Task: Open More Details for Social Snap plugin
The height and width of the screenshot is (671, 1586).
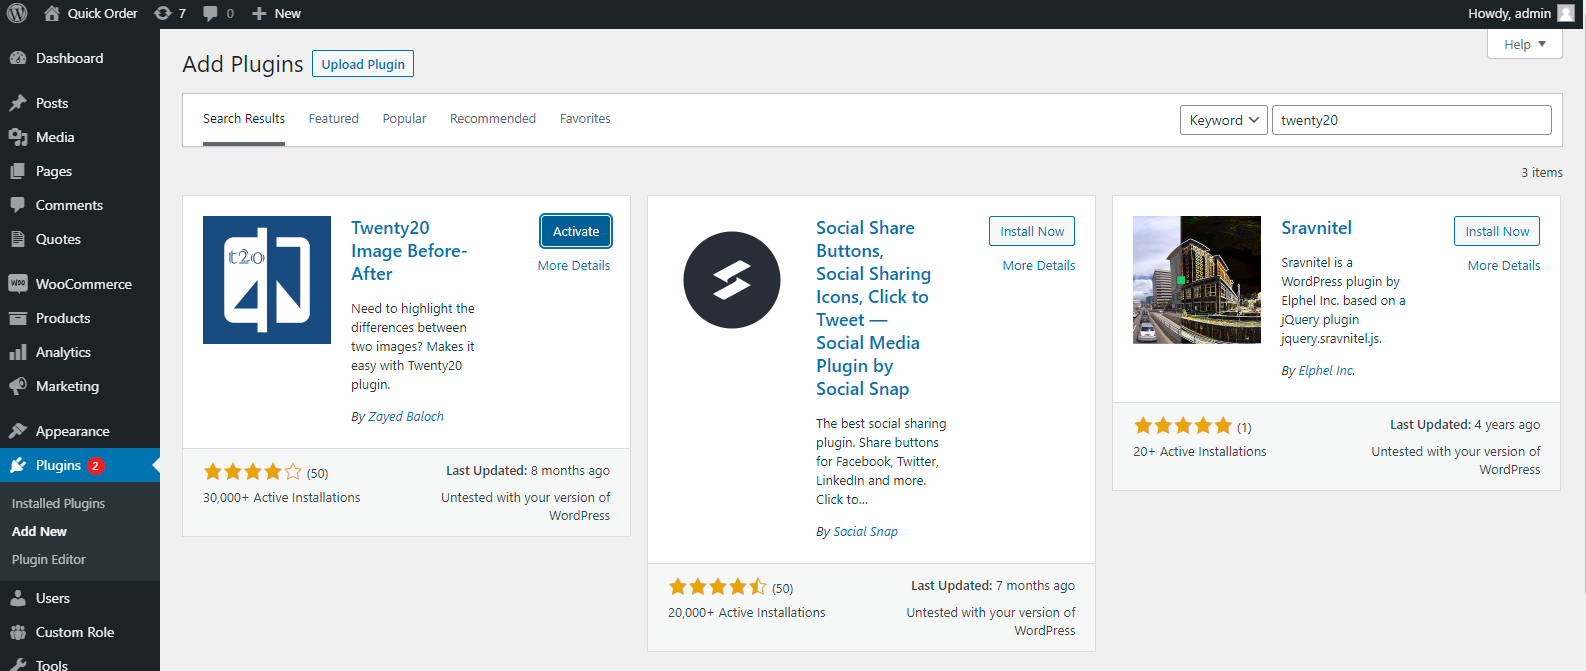Action: (1039, 265)
